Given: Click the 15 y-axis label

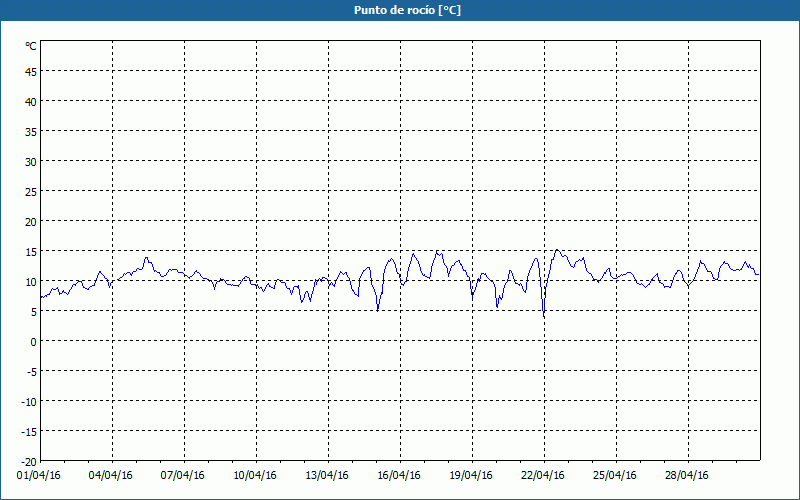Looking at the screenshot, I should pyautogui.click(x=31, y=252).
